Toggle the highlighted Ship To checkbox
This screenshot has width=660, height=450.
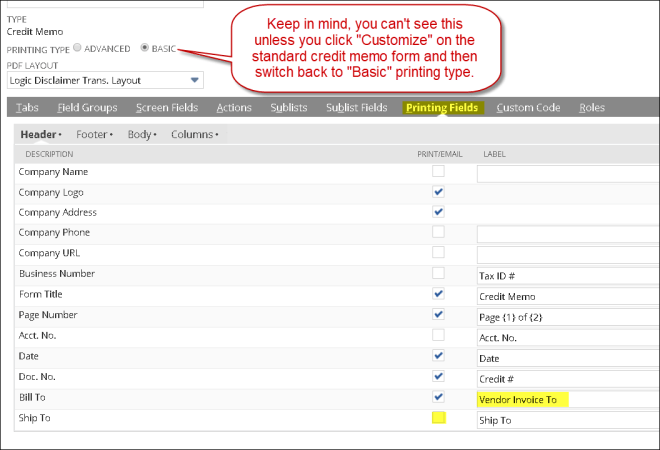(438, 418)
